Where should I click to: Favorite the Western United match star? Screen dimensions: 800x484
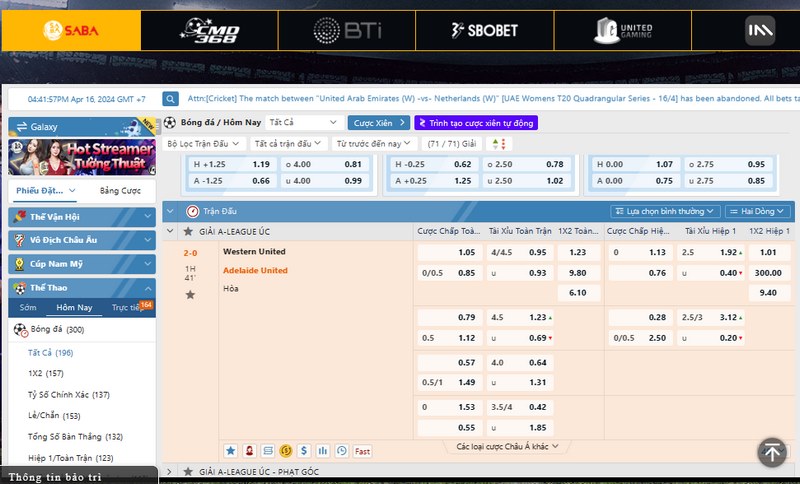point(190,294)
